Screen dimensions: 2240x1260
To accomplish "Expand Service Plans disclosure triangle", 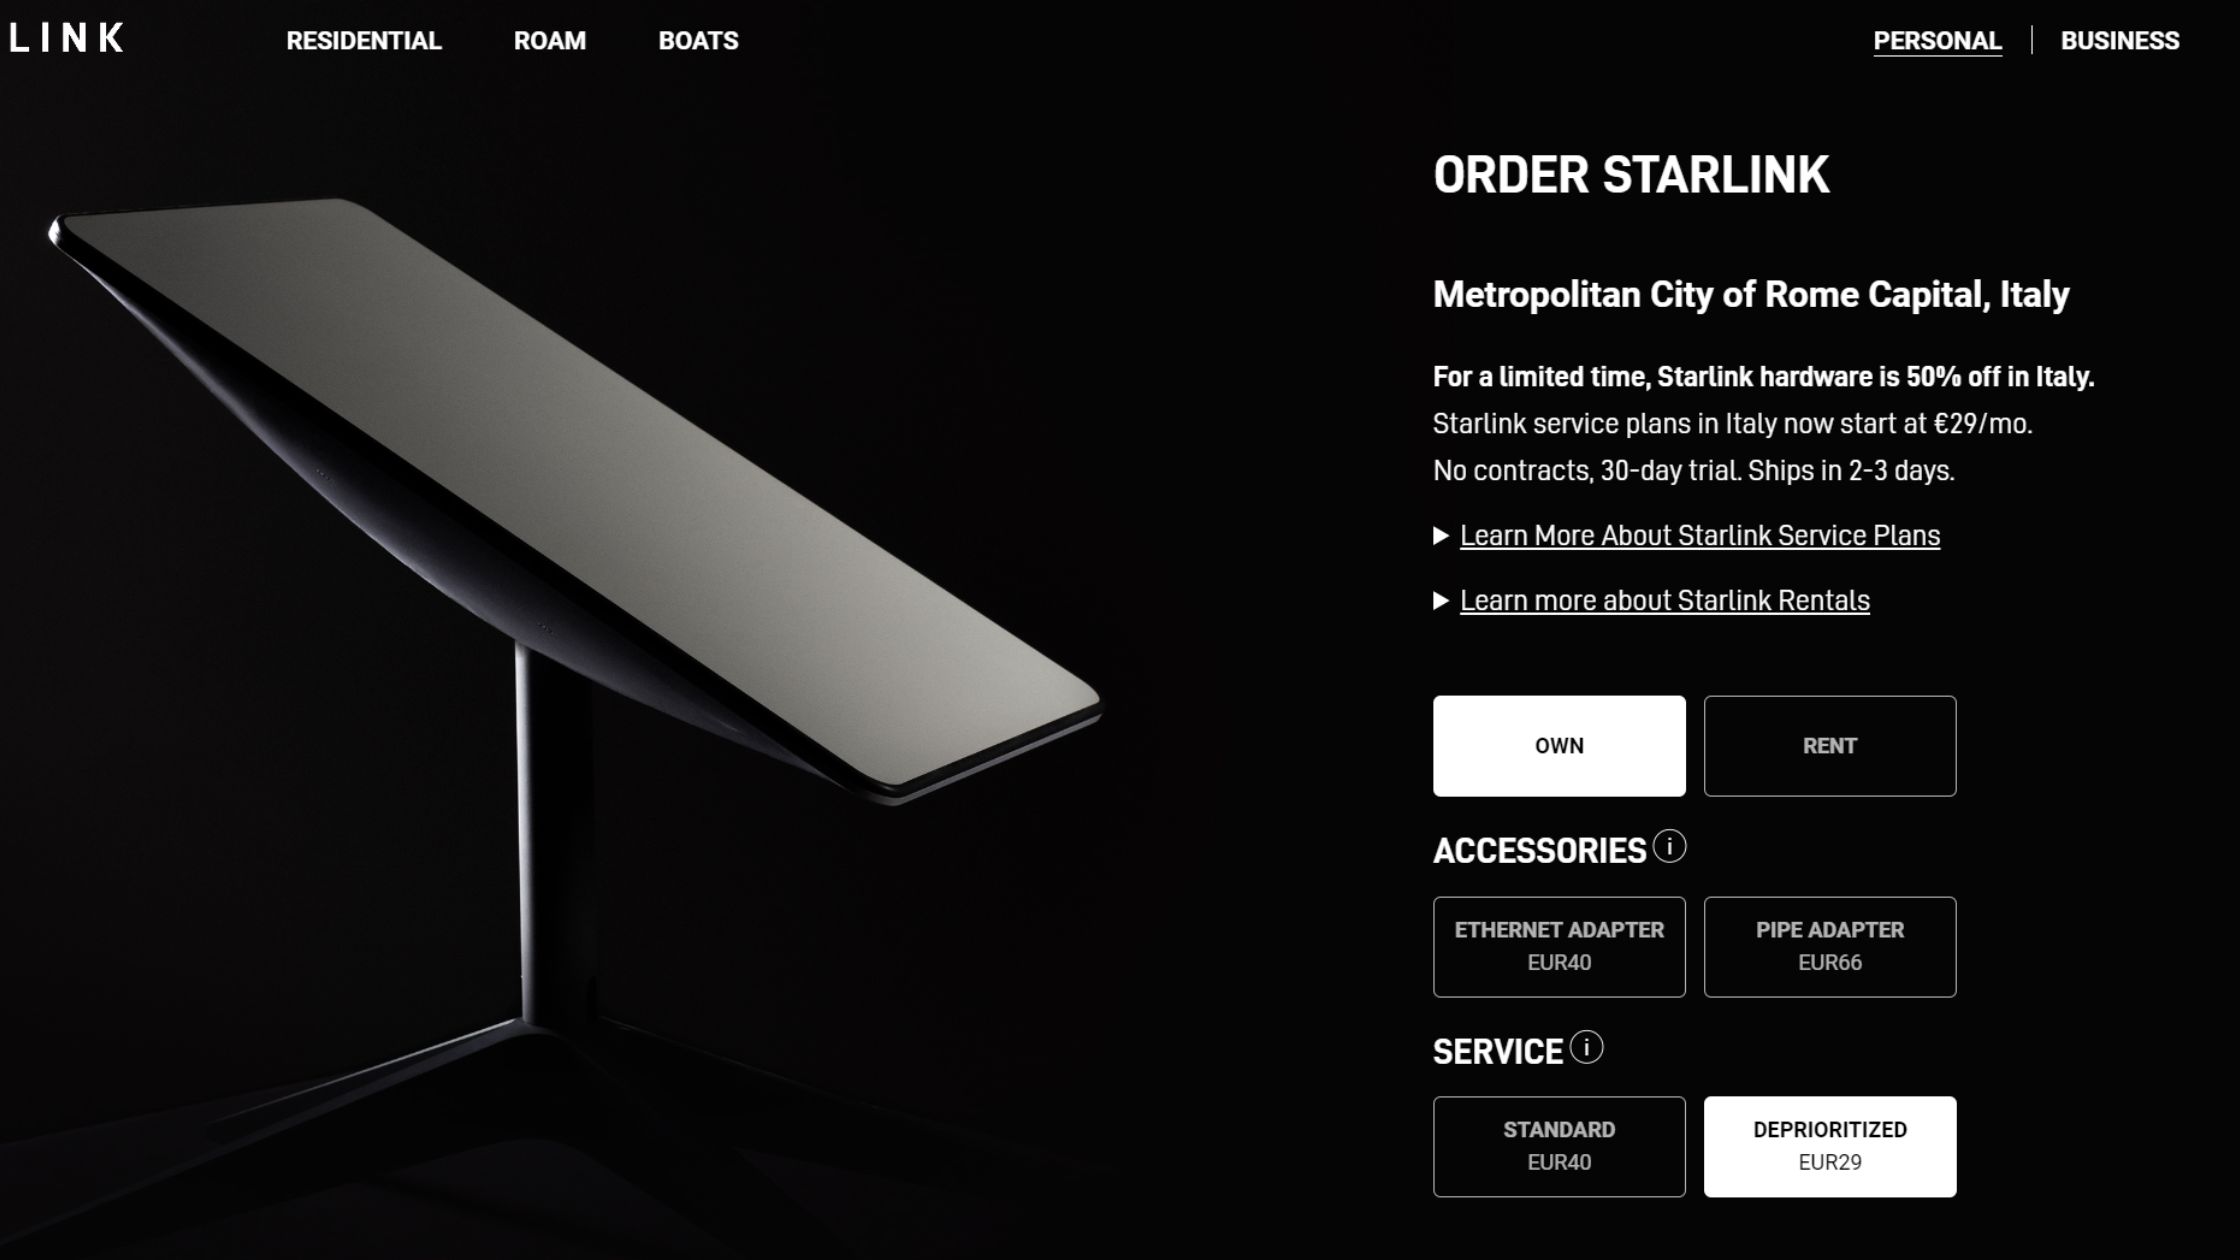I will pos(1441,536).
